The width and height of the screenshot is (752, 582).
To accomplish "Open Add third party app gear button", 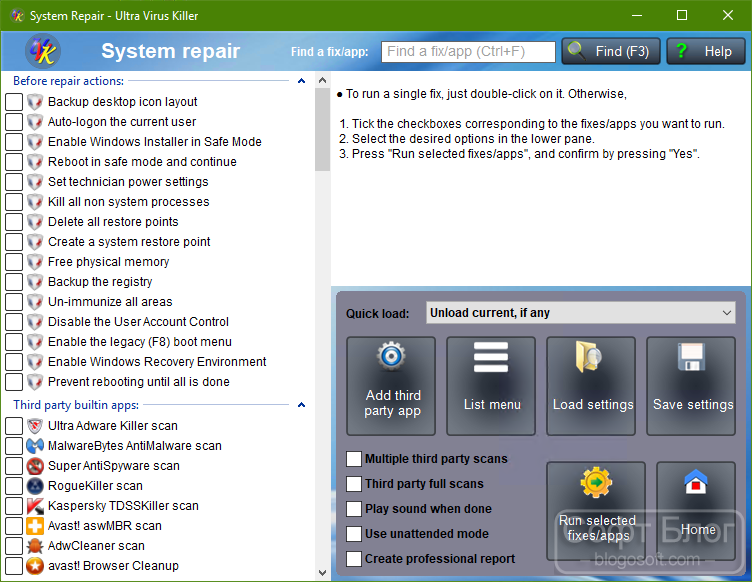I will (391, 386).
